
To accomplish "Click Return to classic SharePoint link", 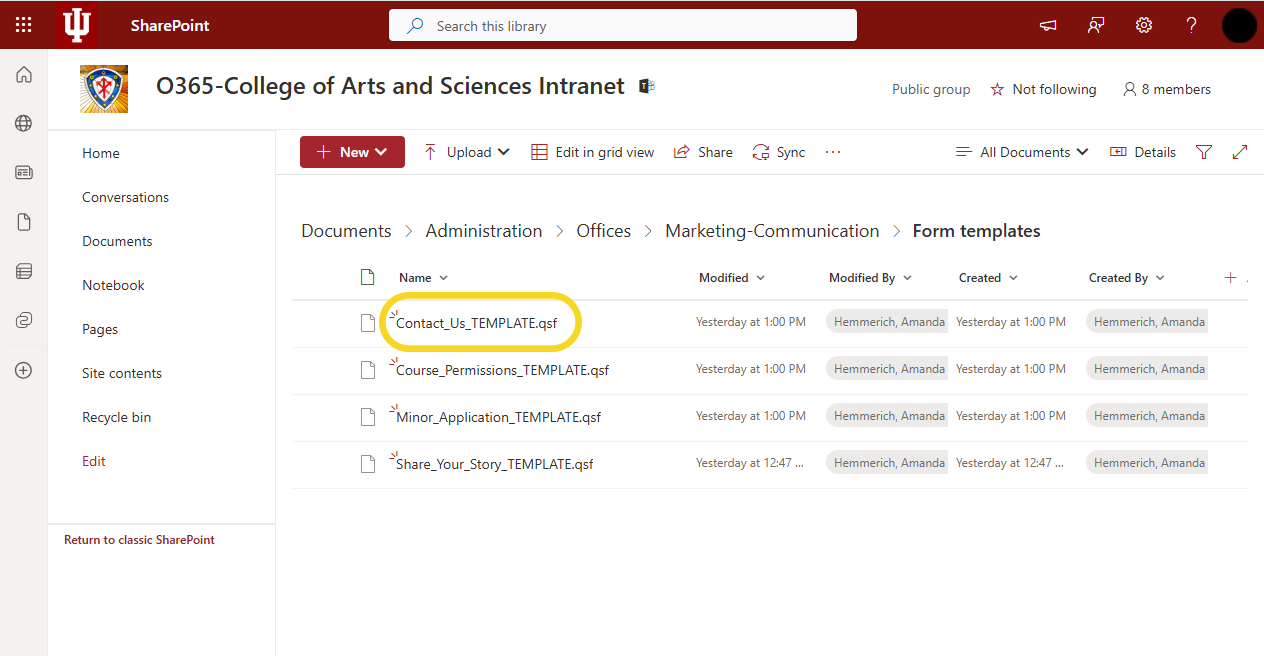I will tap(139, 540).
